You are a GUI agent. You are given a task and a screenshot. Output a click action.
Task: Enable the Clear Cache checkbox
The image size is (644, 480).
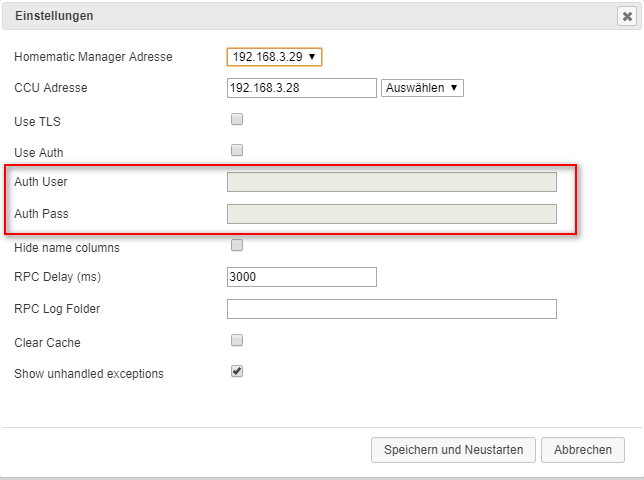(x=237, y=340)
